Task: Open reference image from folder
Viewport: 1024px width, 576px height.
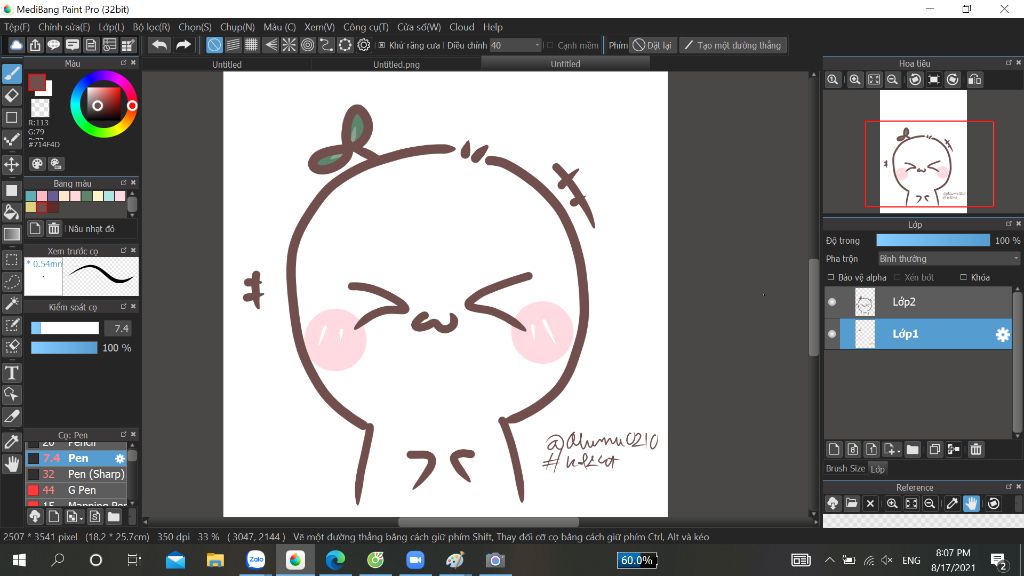Action: pos(851,504)
